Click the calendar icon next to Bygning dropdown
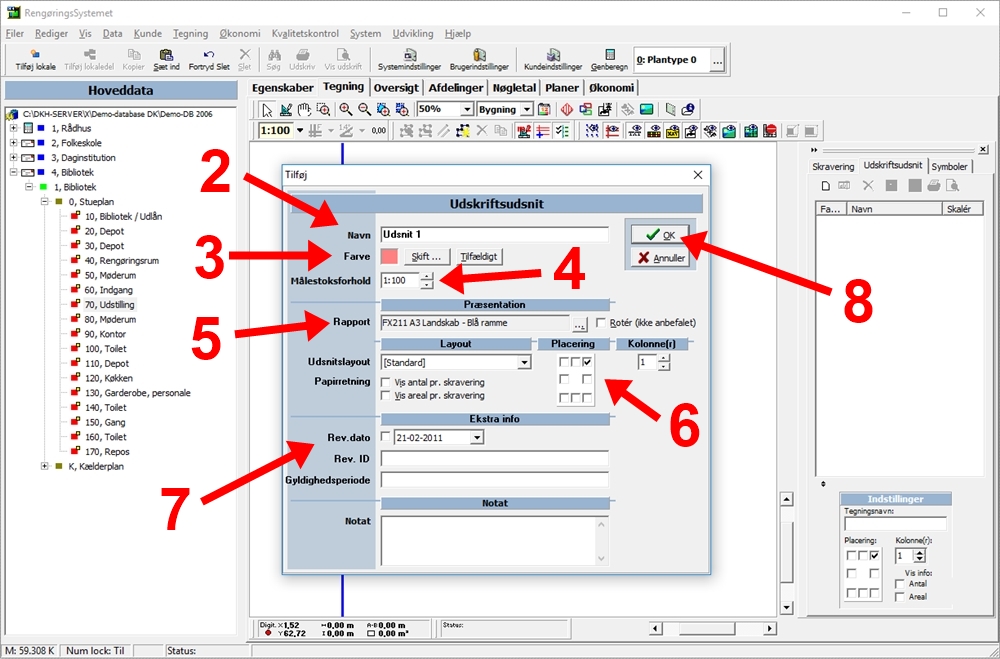 click(544, 110)
